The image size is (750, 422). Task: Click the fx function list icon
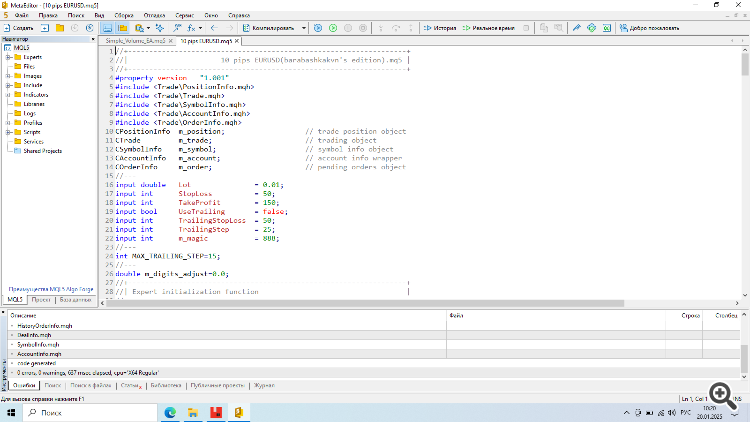pos(190,28)
